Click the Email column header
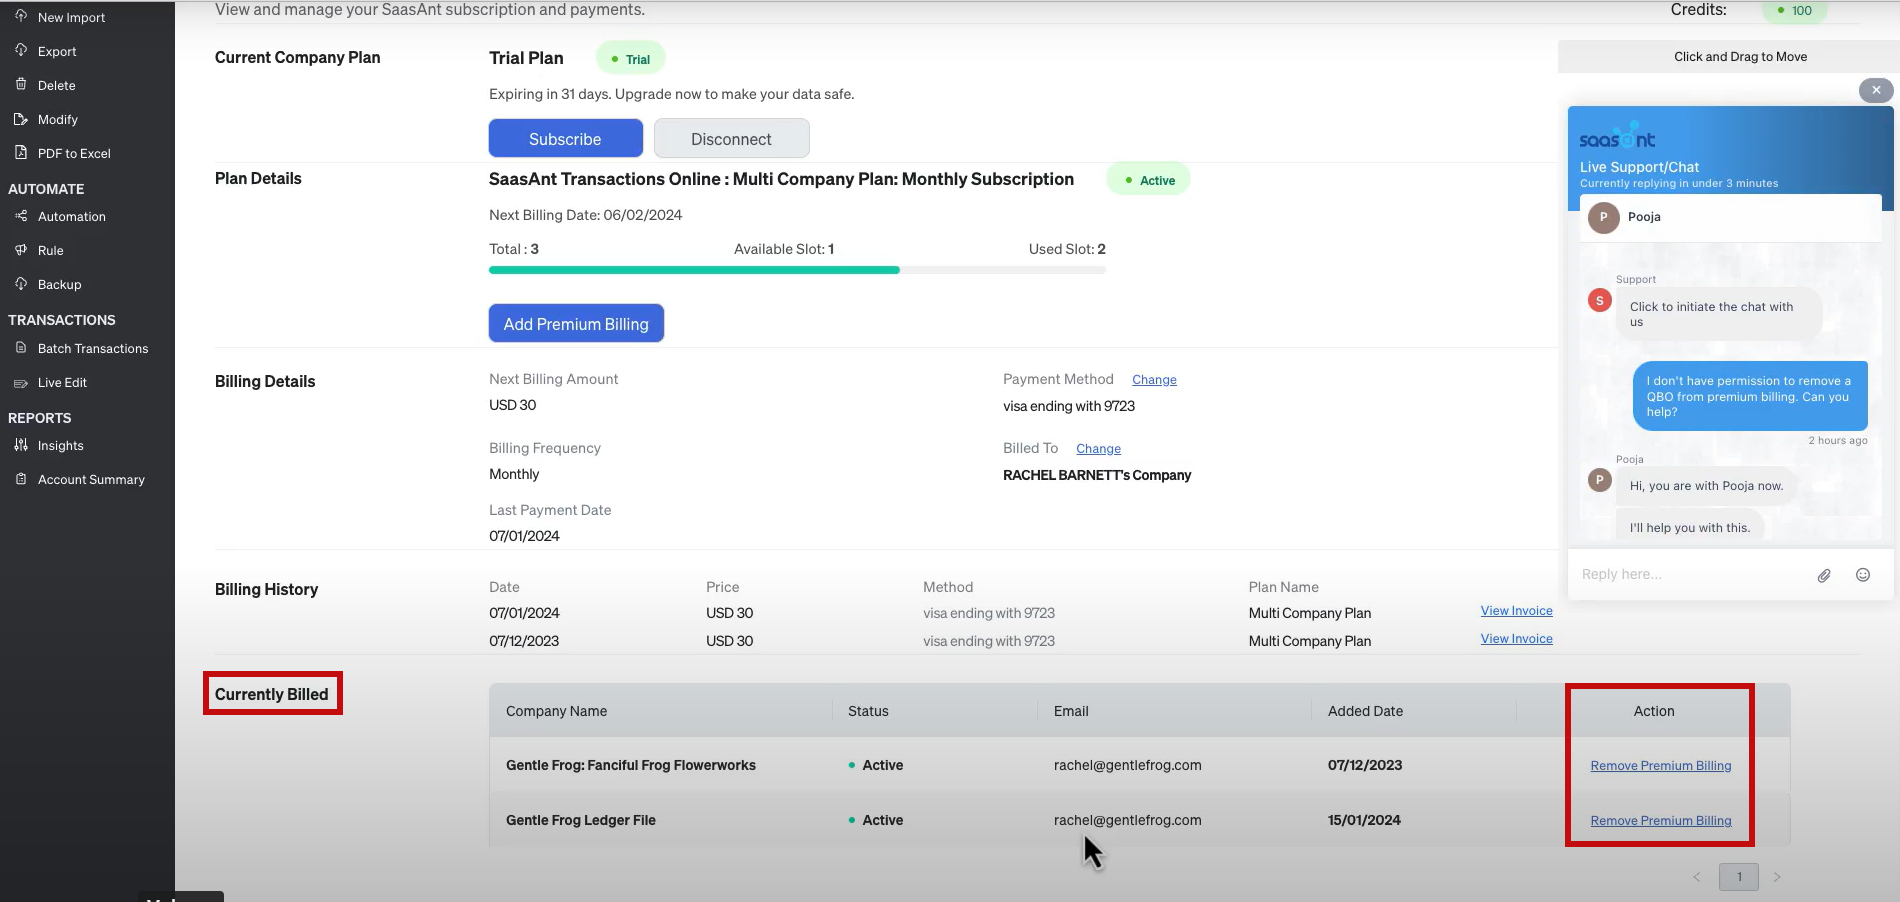Viewport: 1900px width, 902px height. (1071, 711)
